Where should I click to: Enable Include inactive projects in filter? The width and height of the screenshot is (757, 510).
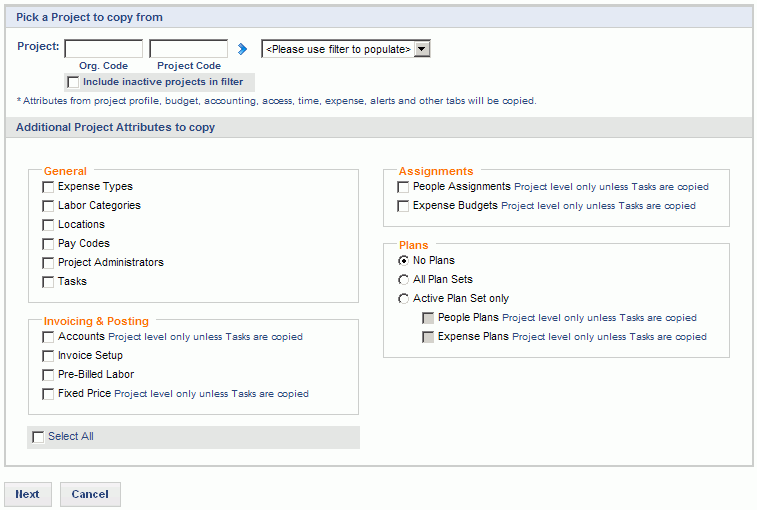click(73, 82)
